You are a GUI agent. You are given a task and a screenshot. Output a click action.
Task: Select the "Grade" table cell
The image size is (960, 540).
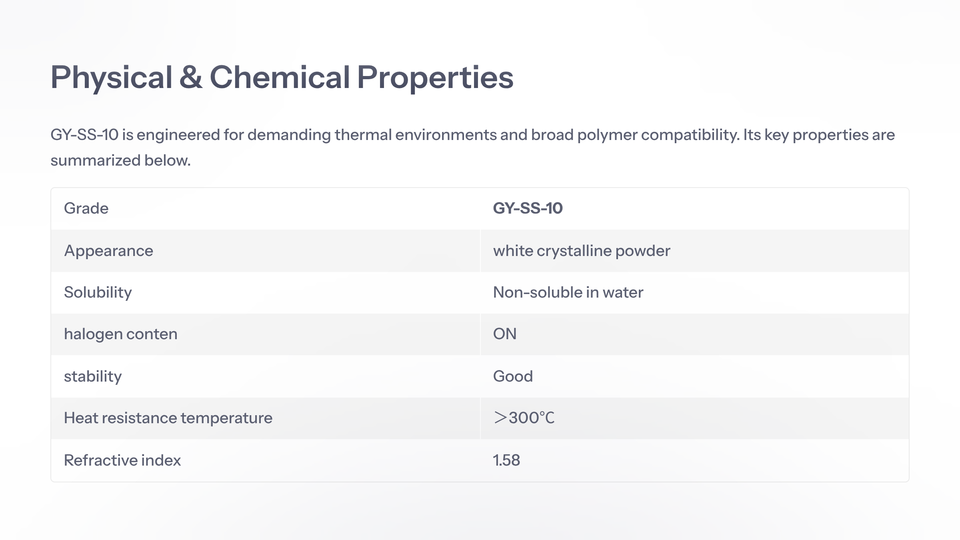click(x=86, y=208)
